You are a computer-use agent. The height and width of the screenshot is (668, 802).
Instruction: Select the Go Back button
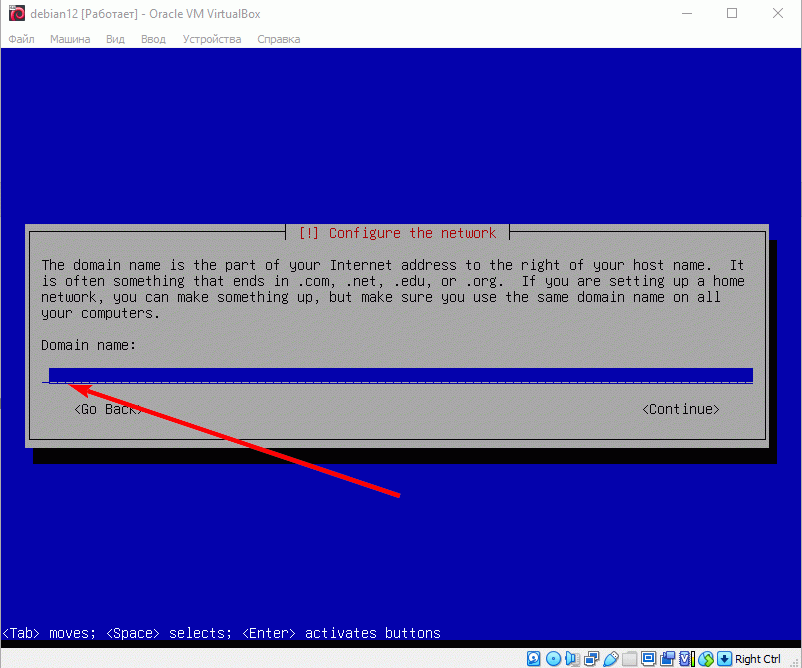[x=108, y=409]
